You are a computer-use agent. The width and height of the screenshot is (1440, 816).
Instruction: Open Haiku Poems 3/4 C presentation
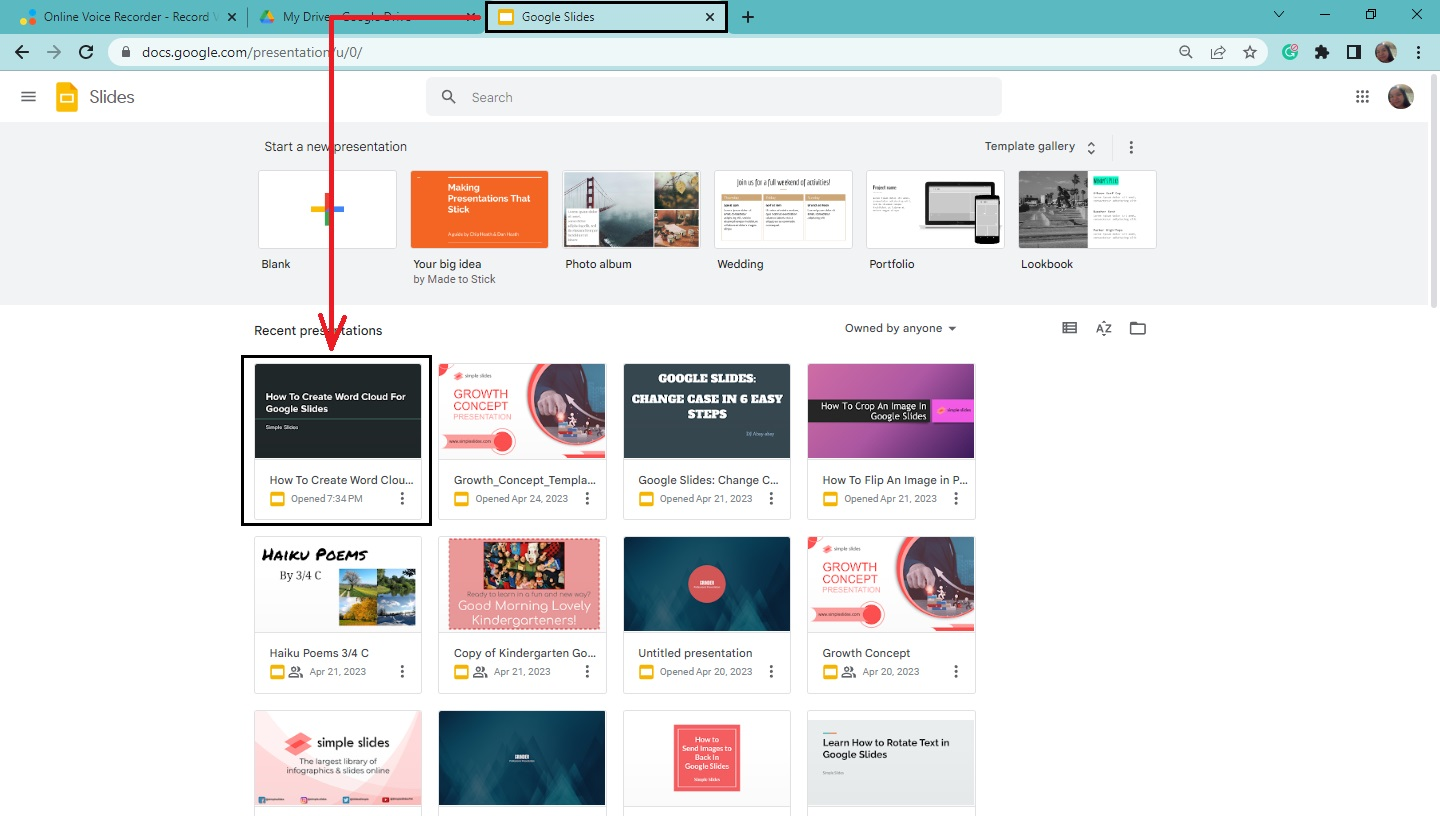(338, 584)
